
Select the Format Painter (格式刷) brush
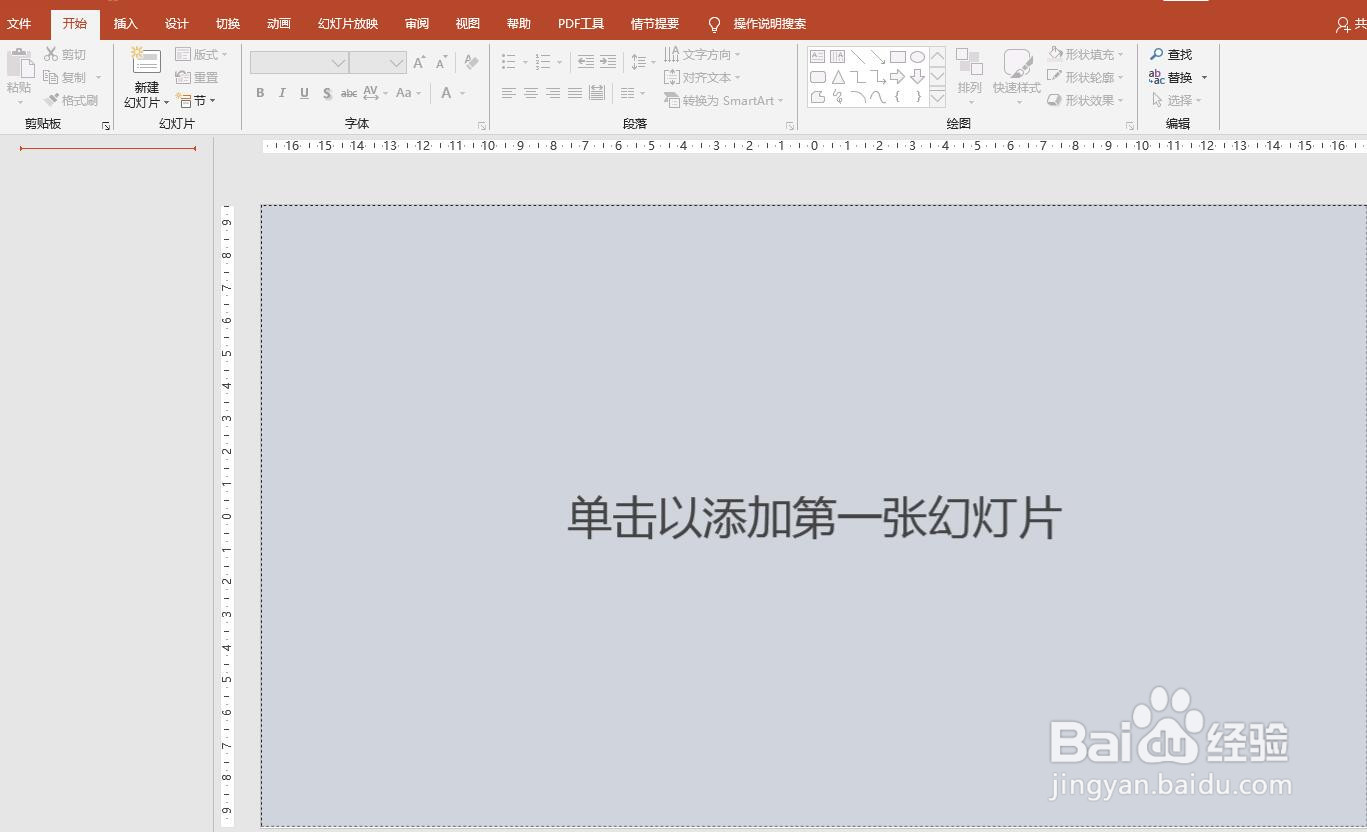pos(71,100)
